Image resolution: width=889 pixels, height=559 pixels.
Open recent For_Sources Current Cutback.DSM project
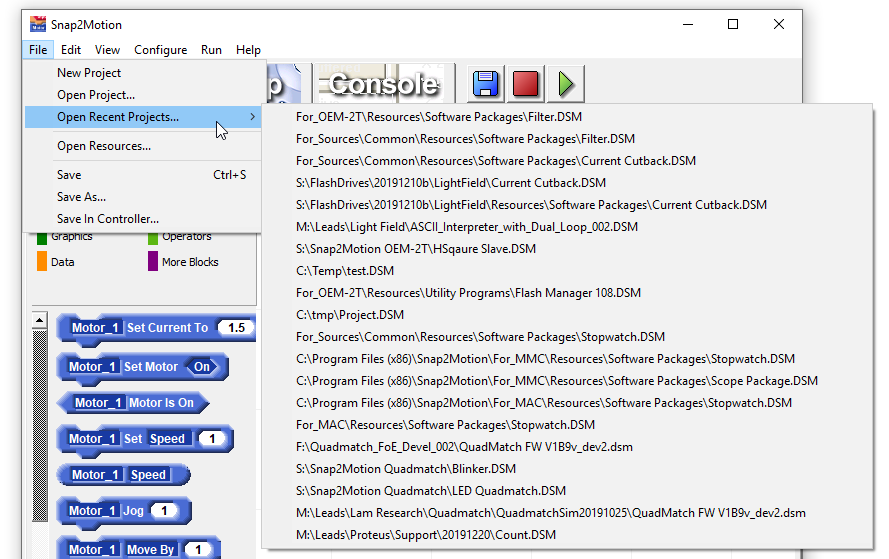[567, 161]
